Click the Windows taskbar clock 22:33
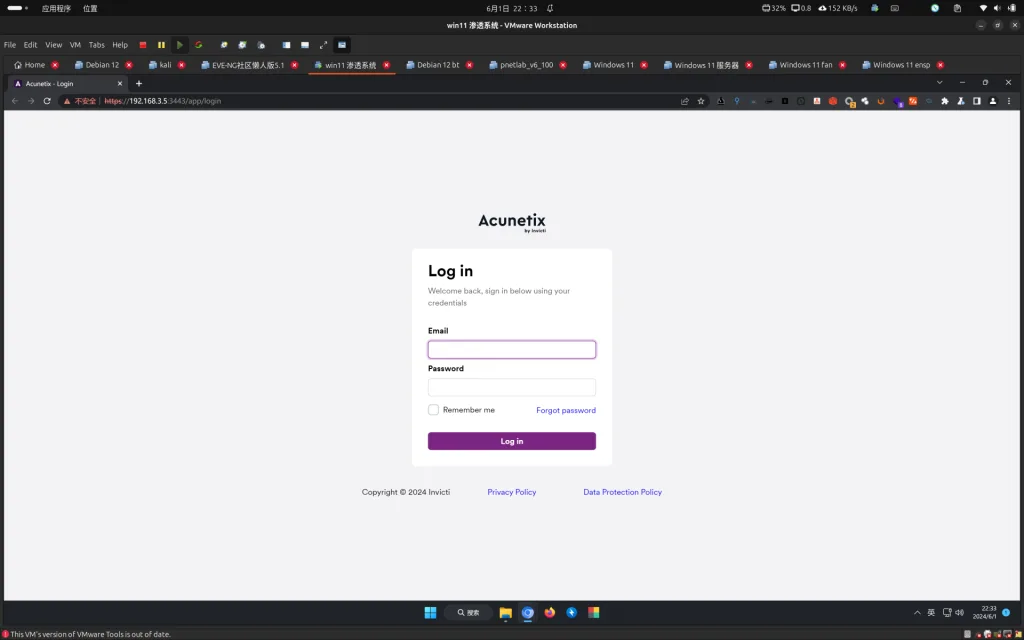Screen dimensions: 1024x640 point(984,613)
